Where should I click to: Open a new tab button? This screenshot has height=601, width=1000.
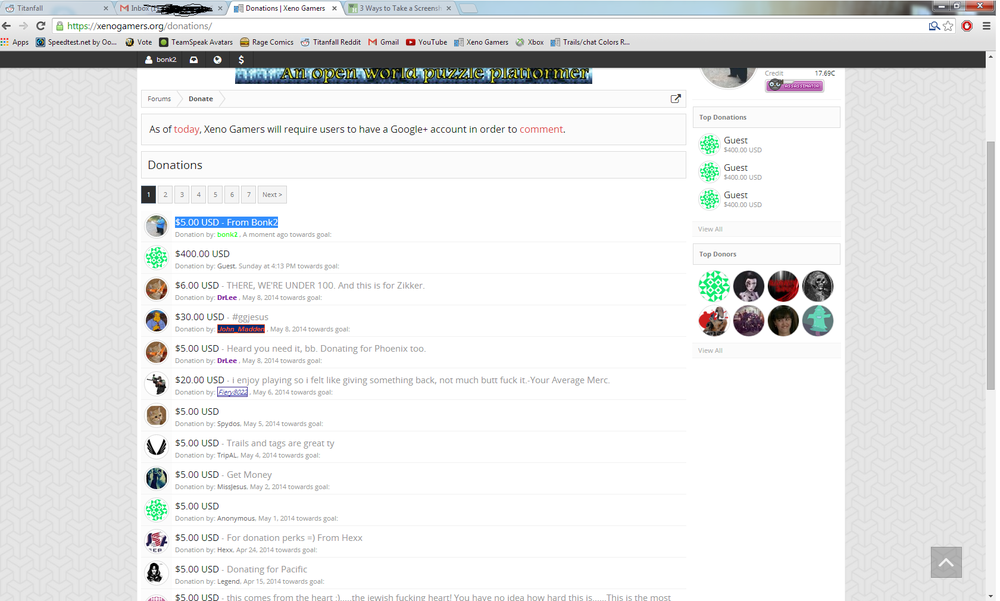click(468, 8)
